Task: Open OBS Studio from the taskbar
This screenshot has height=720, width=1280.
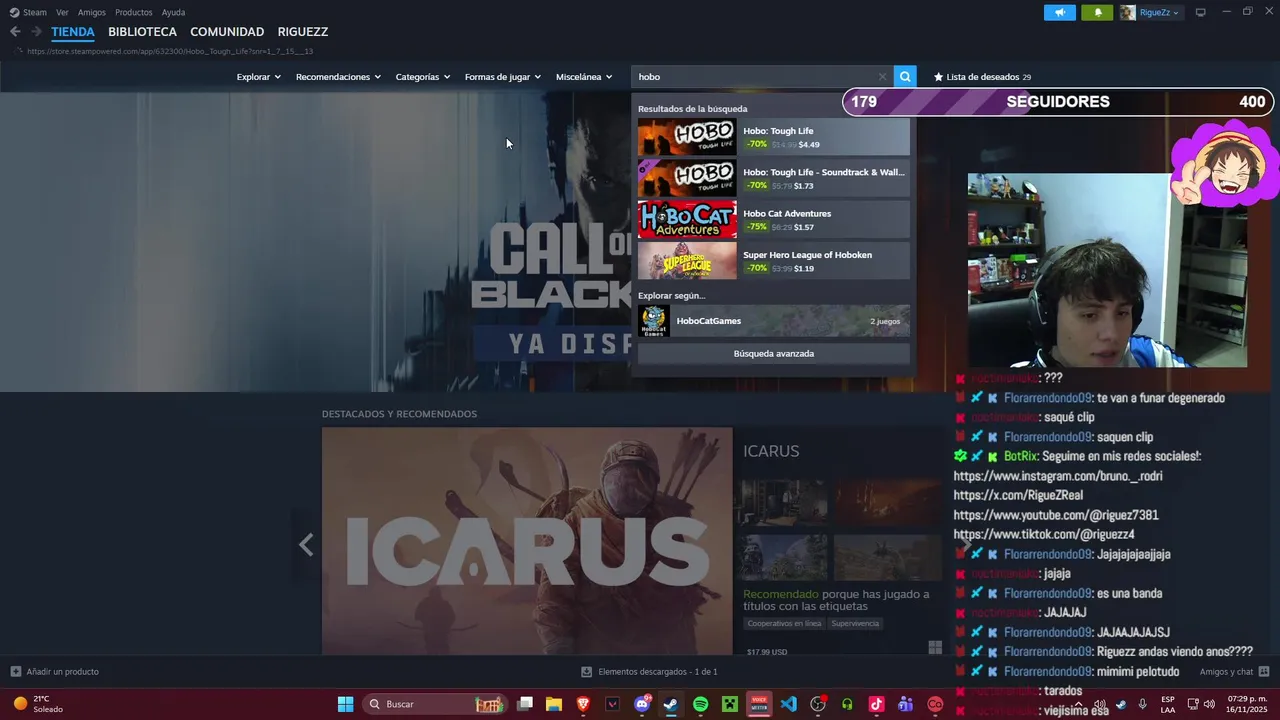Action: coord(818,704)
